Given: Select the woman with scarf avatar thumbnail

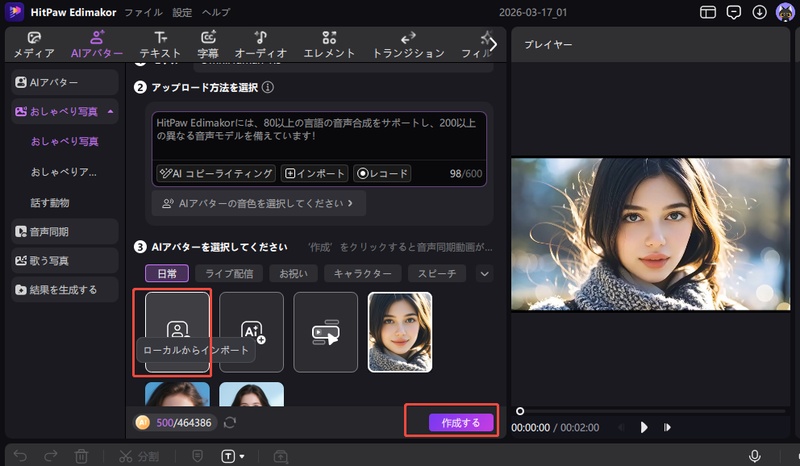Looking at the screenshot, I should 400,332.
